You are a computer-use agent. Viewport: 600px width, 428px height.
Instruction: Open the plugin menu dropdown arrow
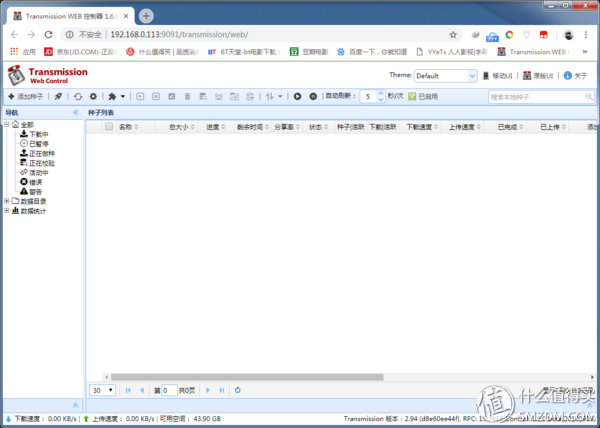123,96
